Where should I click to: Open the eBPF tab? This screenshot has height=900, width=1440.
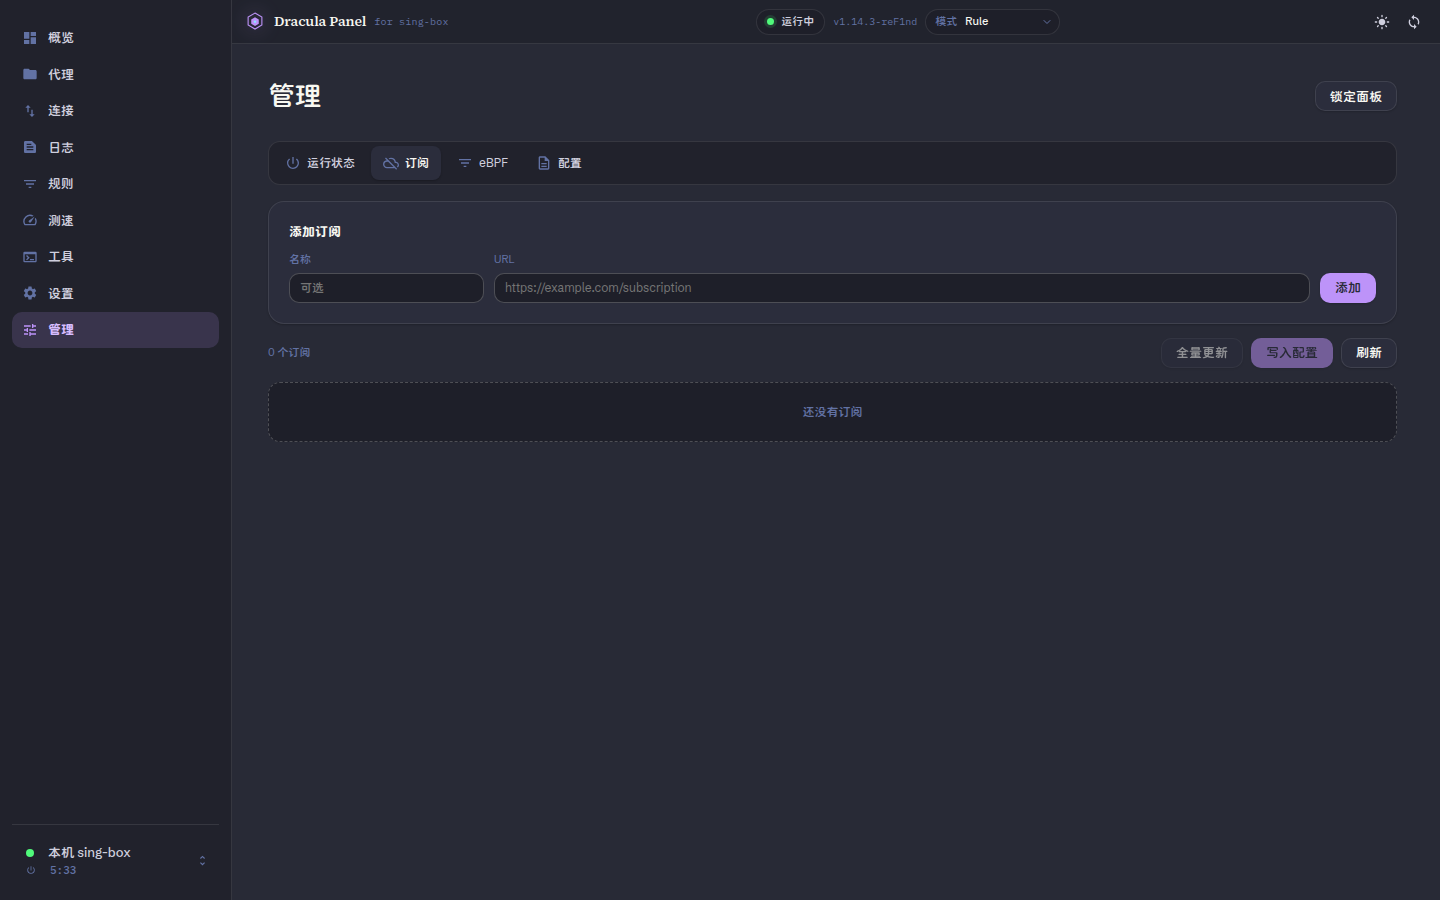coord(483,163)
